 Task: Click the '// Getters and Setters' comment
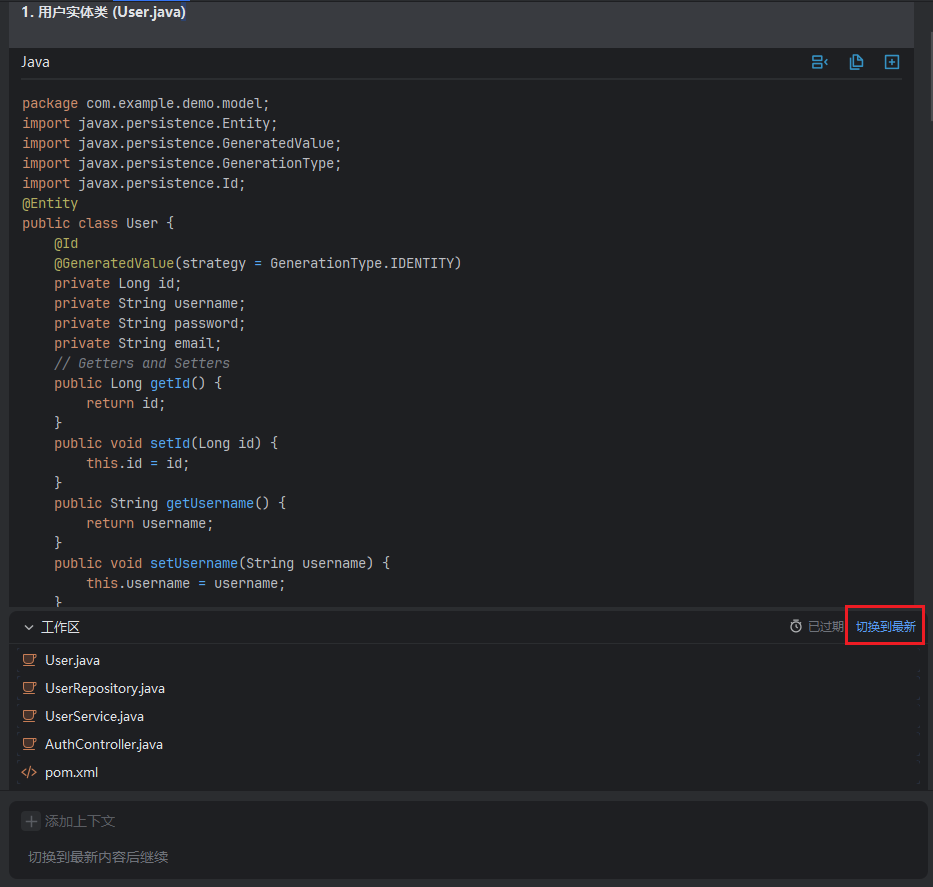tap(142, 363)
